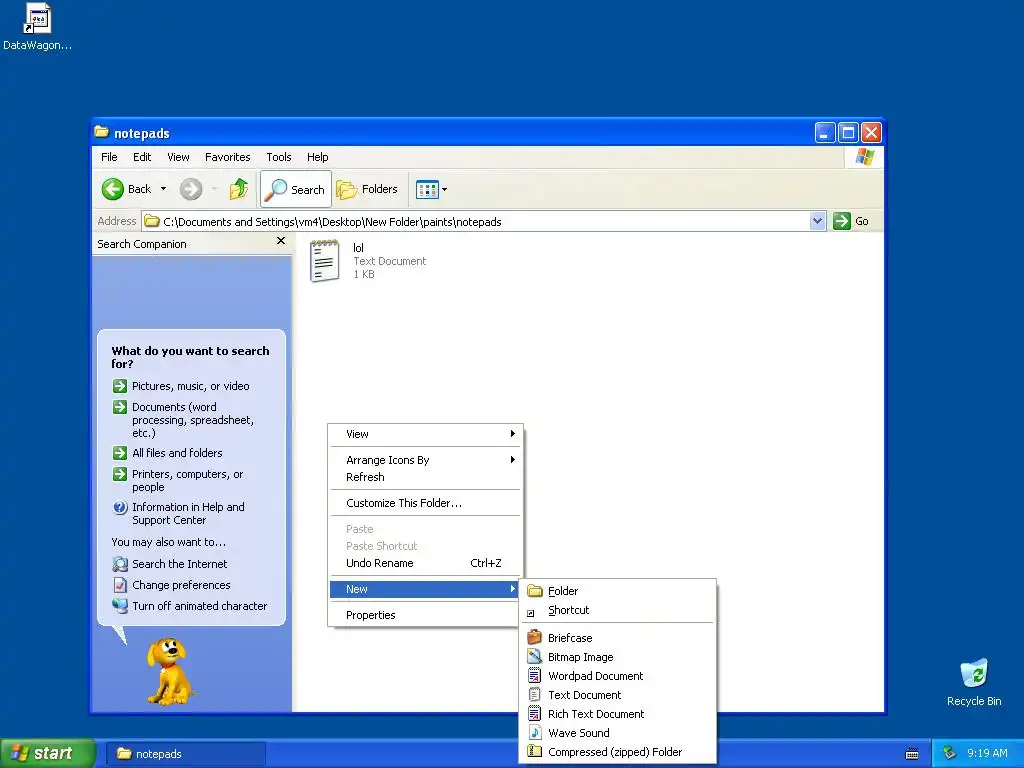Screen dimensions: 1024x768
Task: Click notepads taskbar button
Action: pos(185,754)
